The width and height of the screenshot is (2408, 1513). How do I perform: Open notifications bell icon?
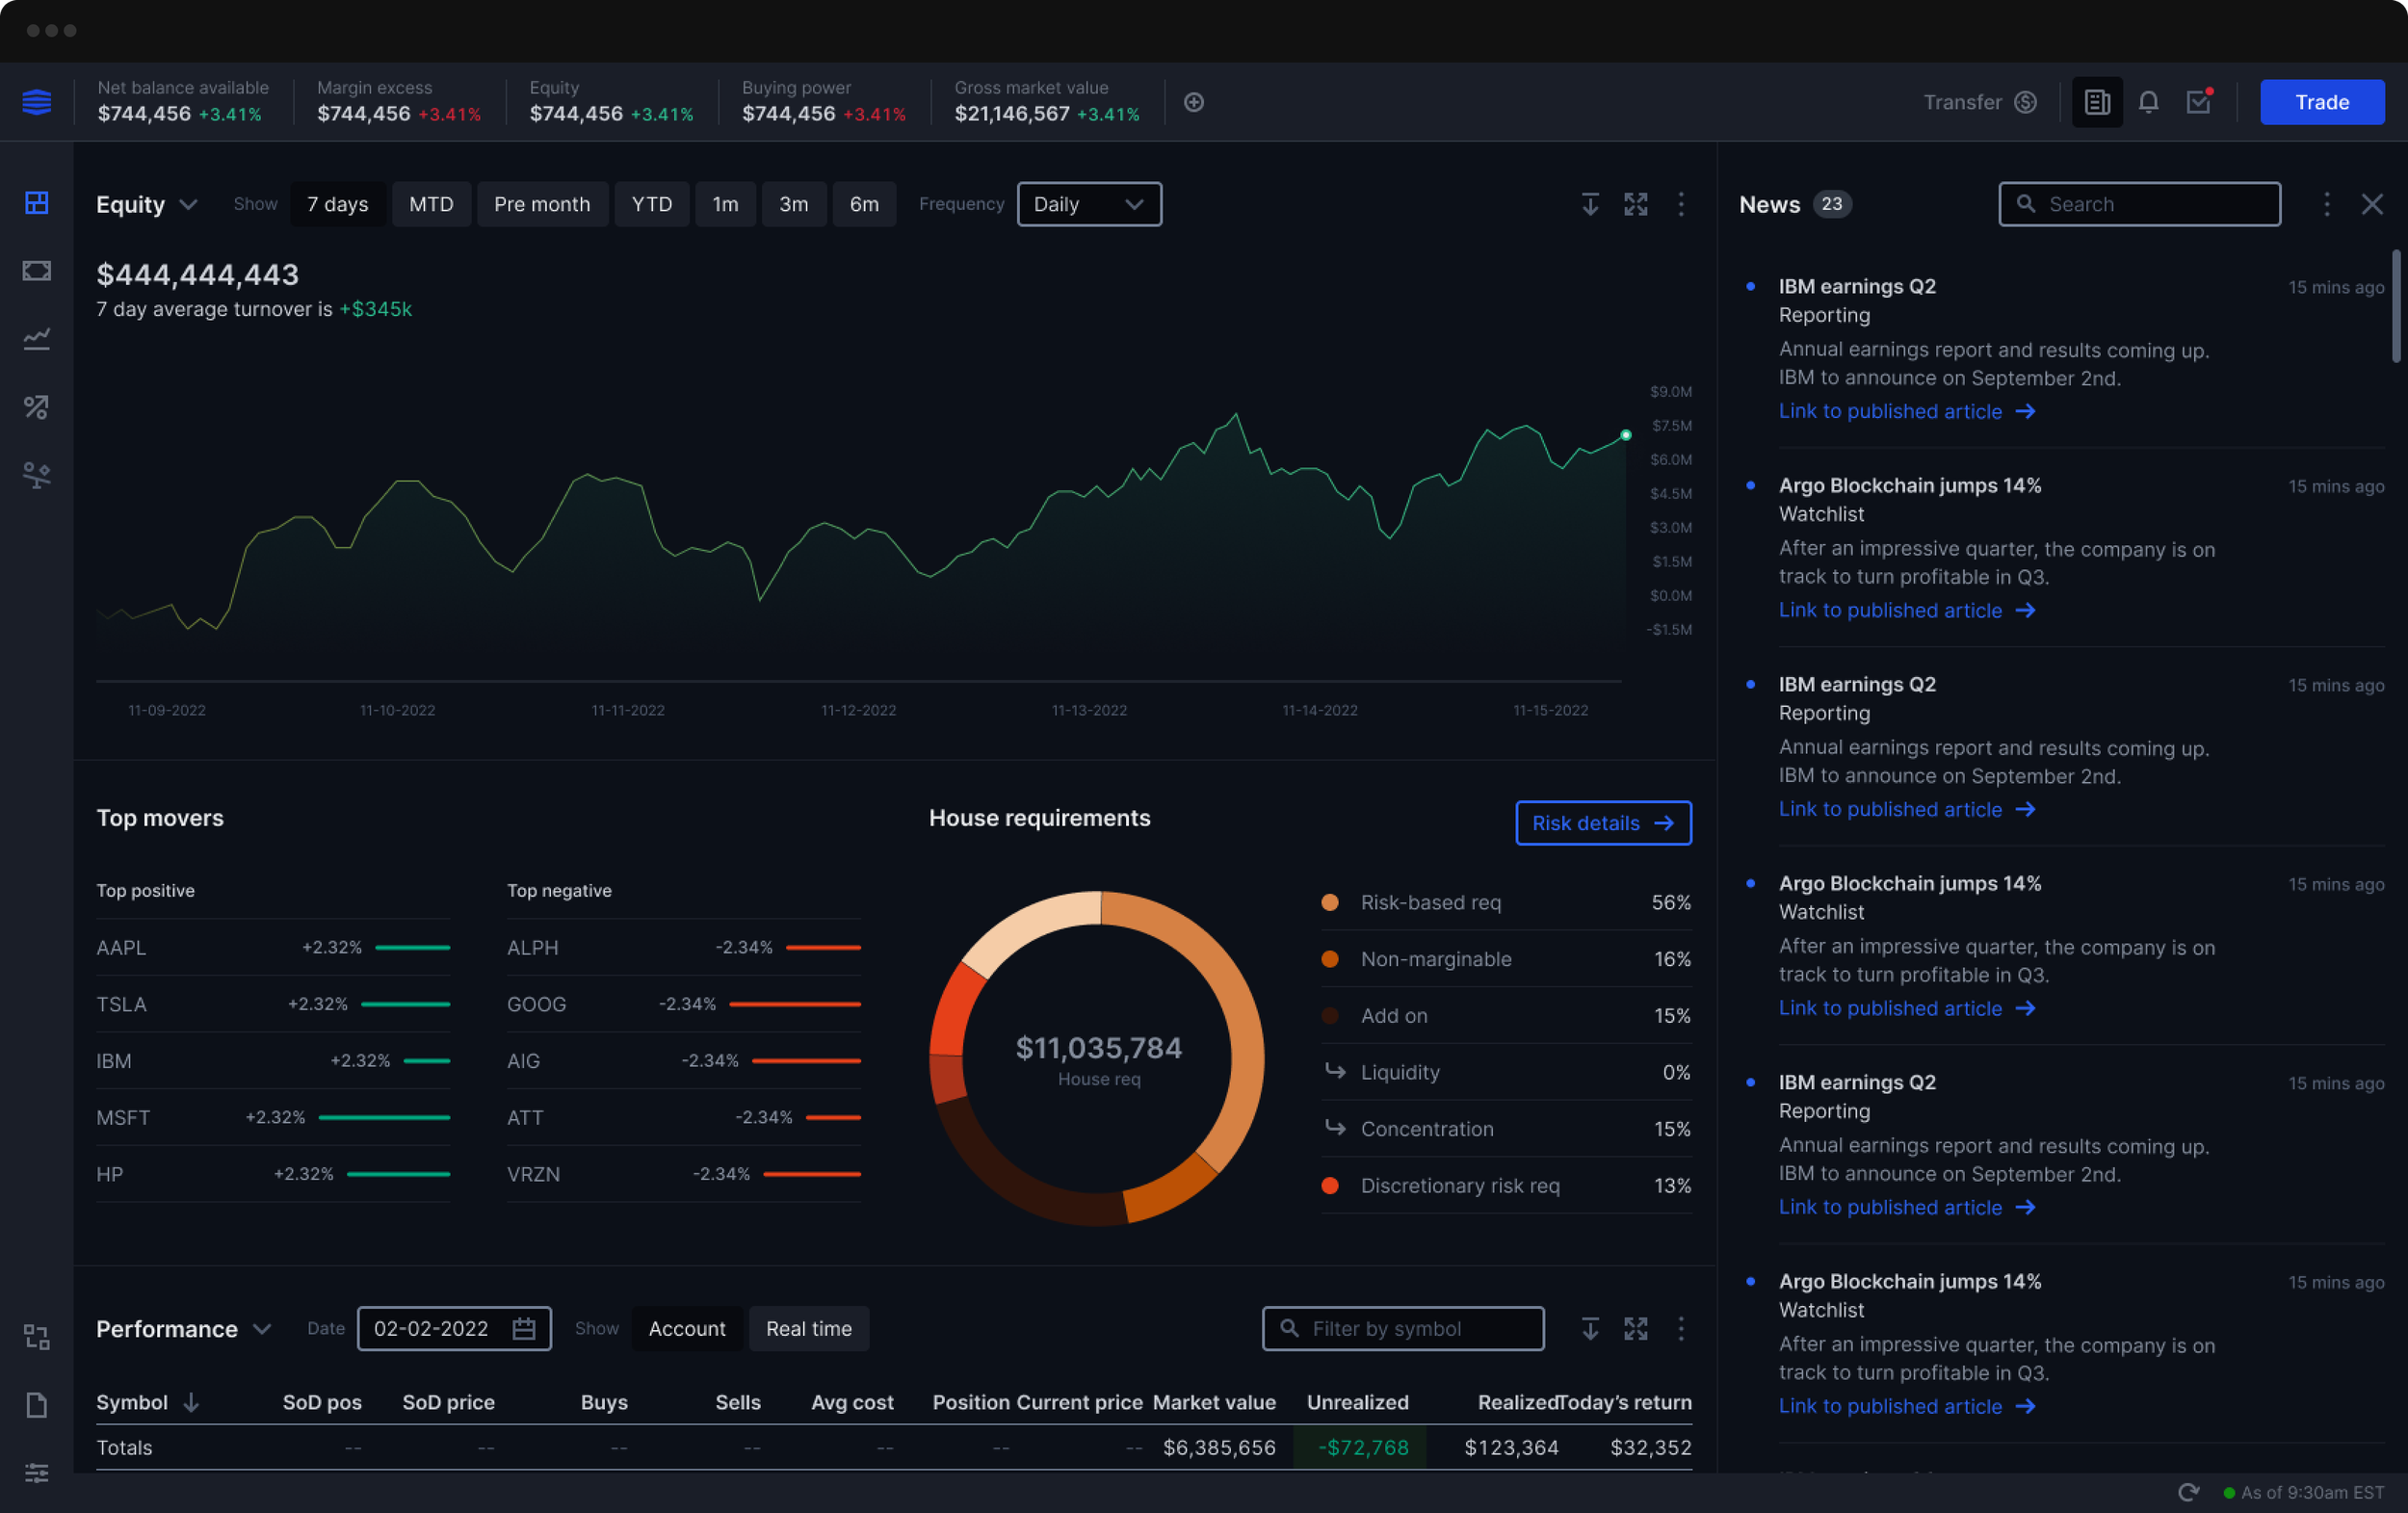[x=2149, y=102]
